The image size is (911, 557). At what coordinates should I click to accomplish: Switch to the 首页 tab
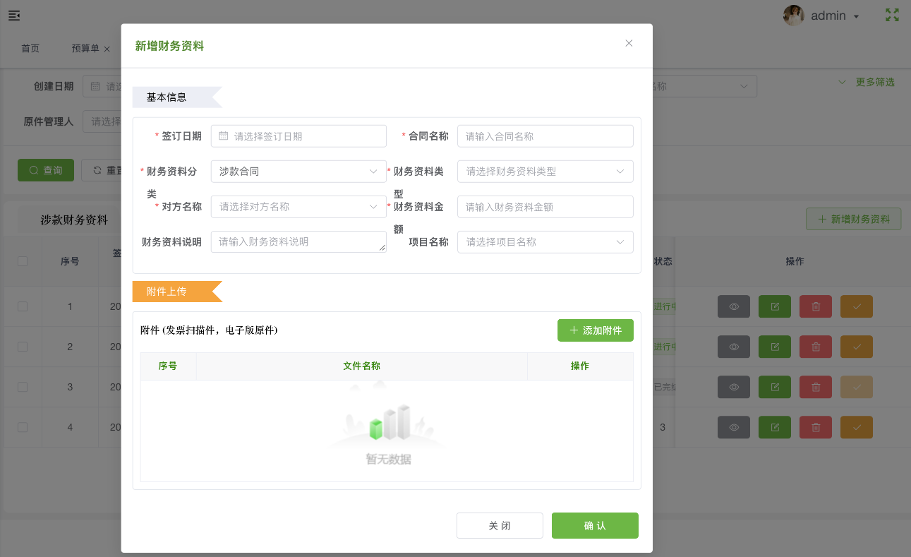[x=30, y=48]
